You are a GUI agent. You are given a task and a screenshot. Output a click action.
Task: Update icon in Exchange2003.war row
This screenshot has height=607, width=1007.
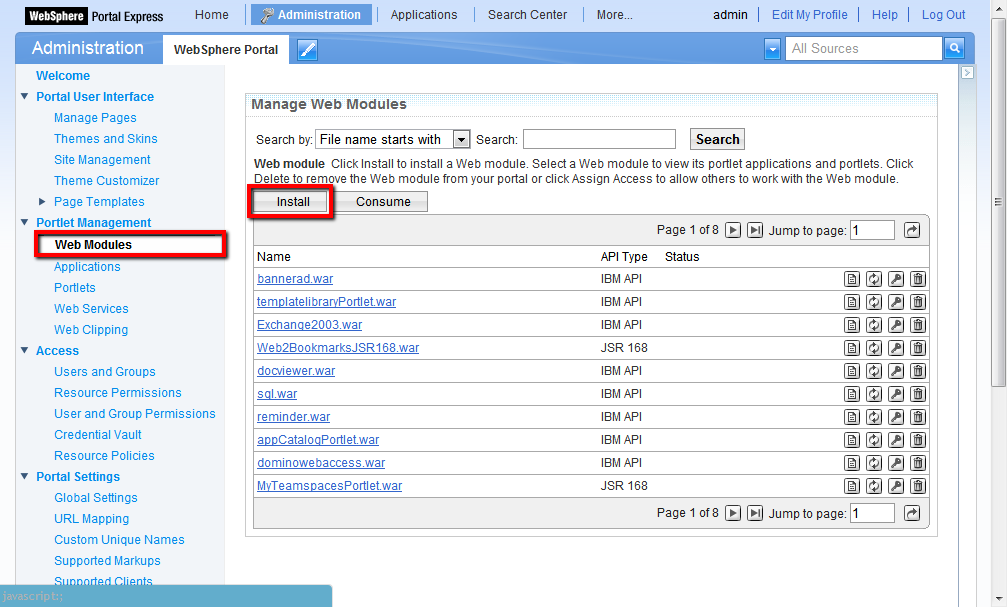(873, 325)
